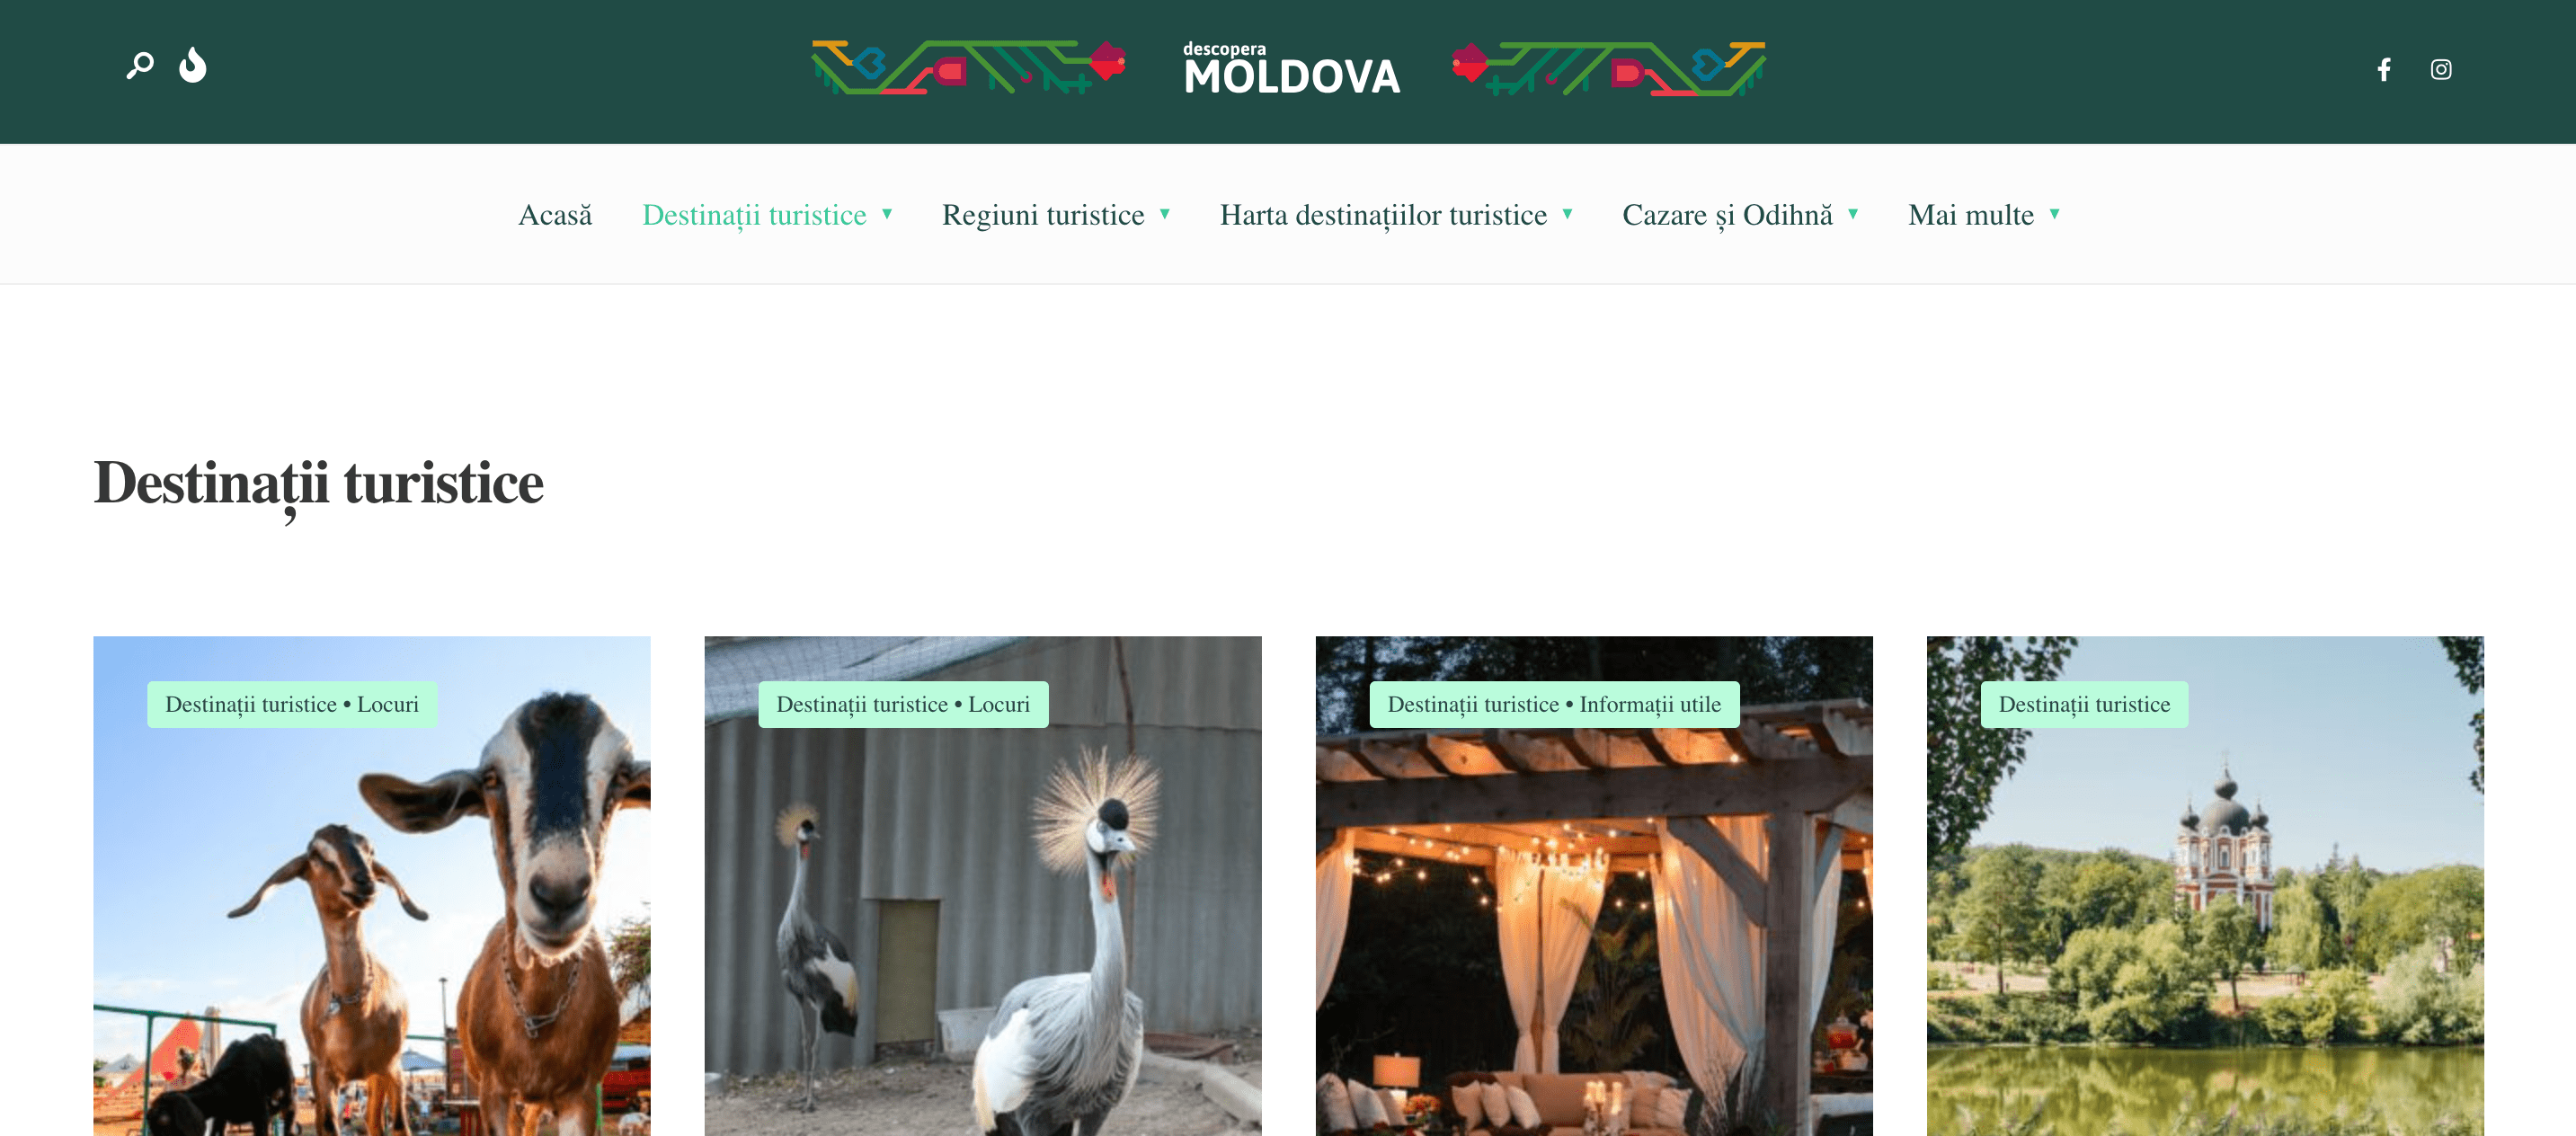
Task: Open the monastery by the lake card
Action: pyautogui.click(x=2205, y=886)
